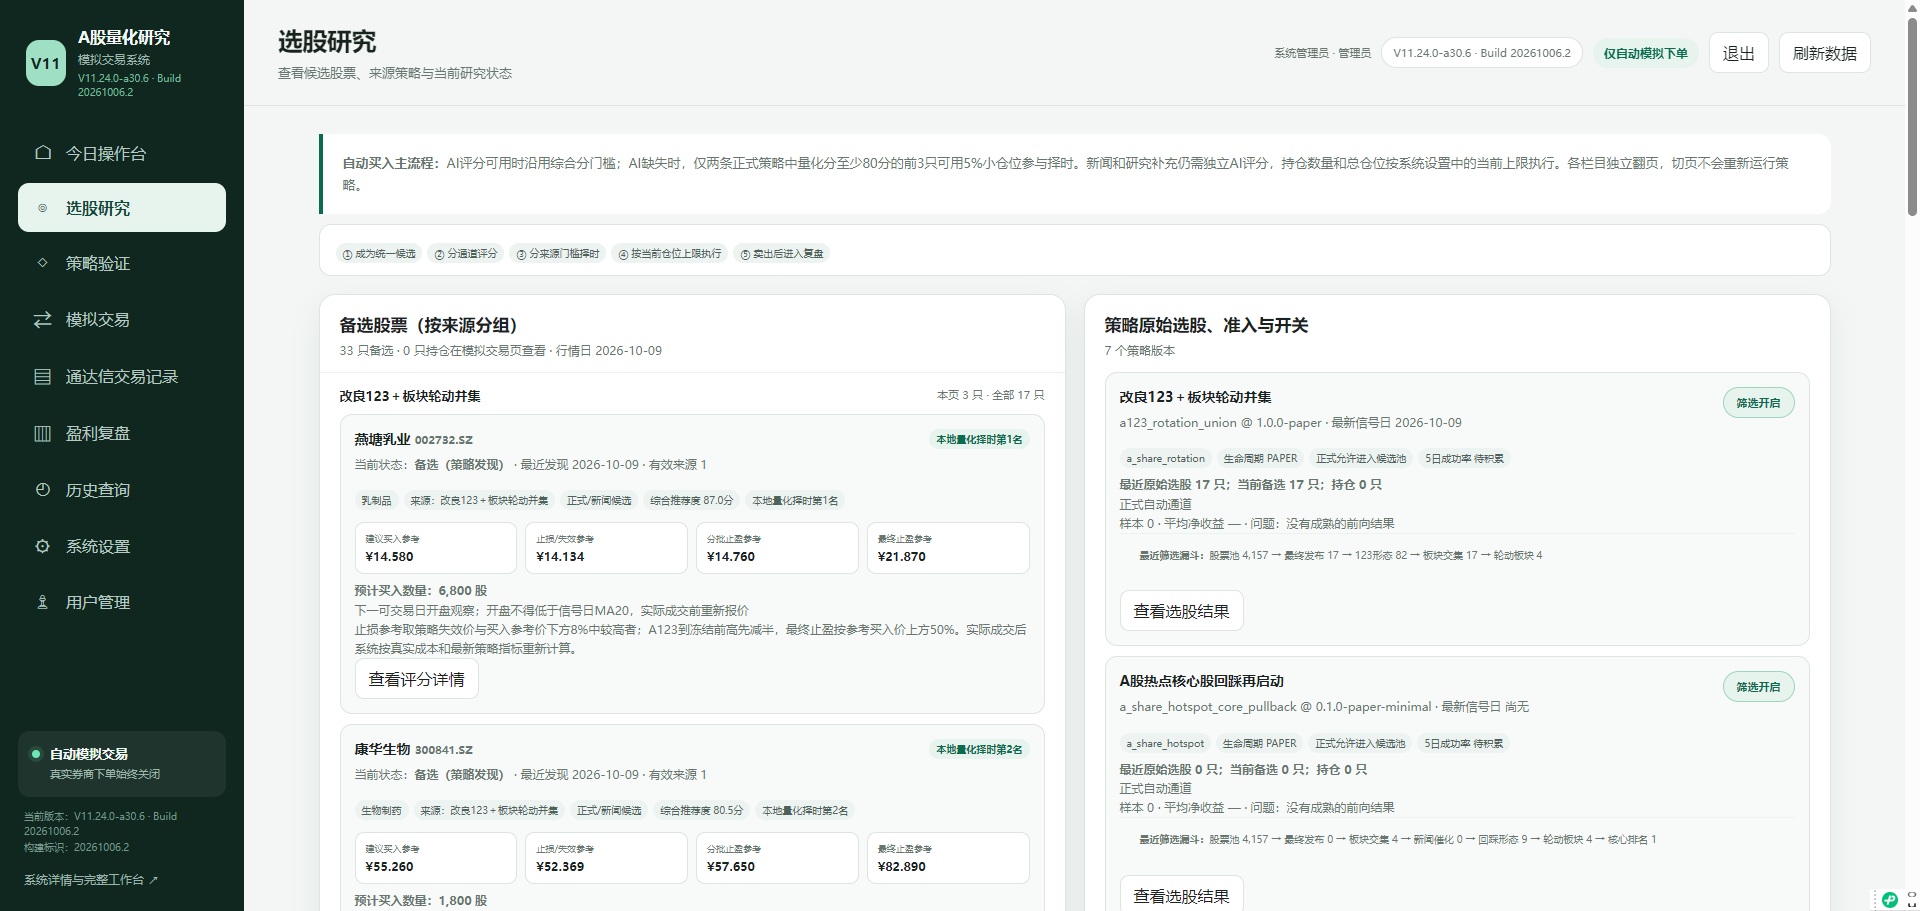Click the green status dot beside 自动模拟交易

[36, 754]
